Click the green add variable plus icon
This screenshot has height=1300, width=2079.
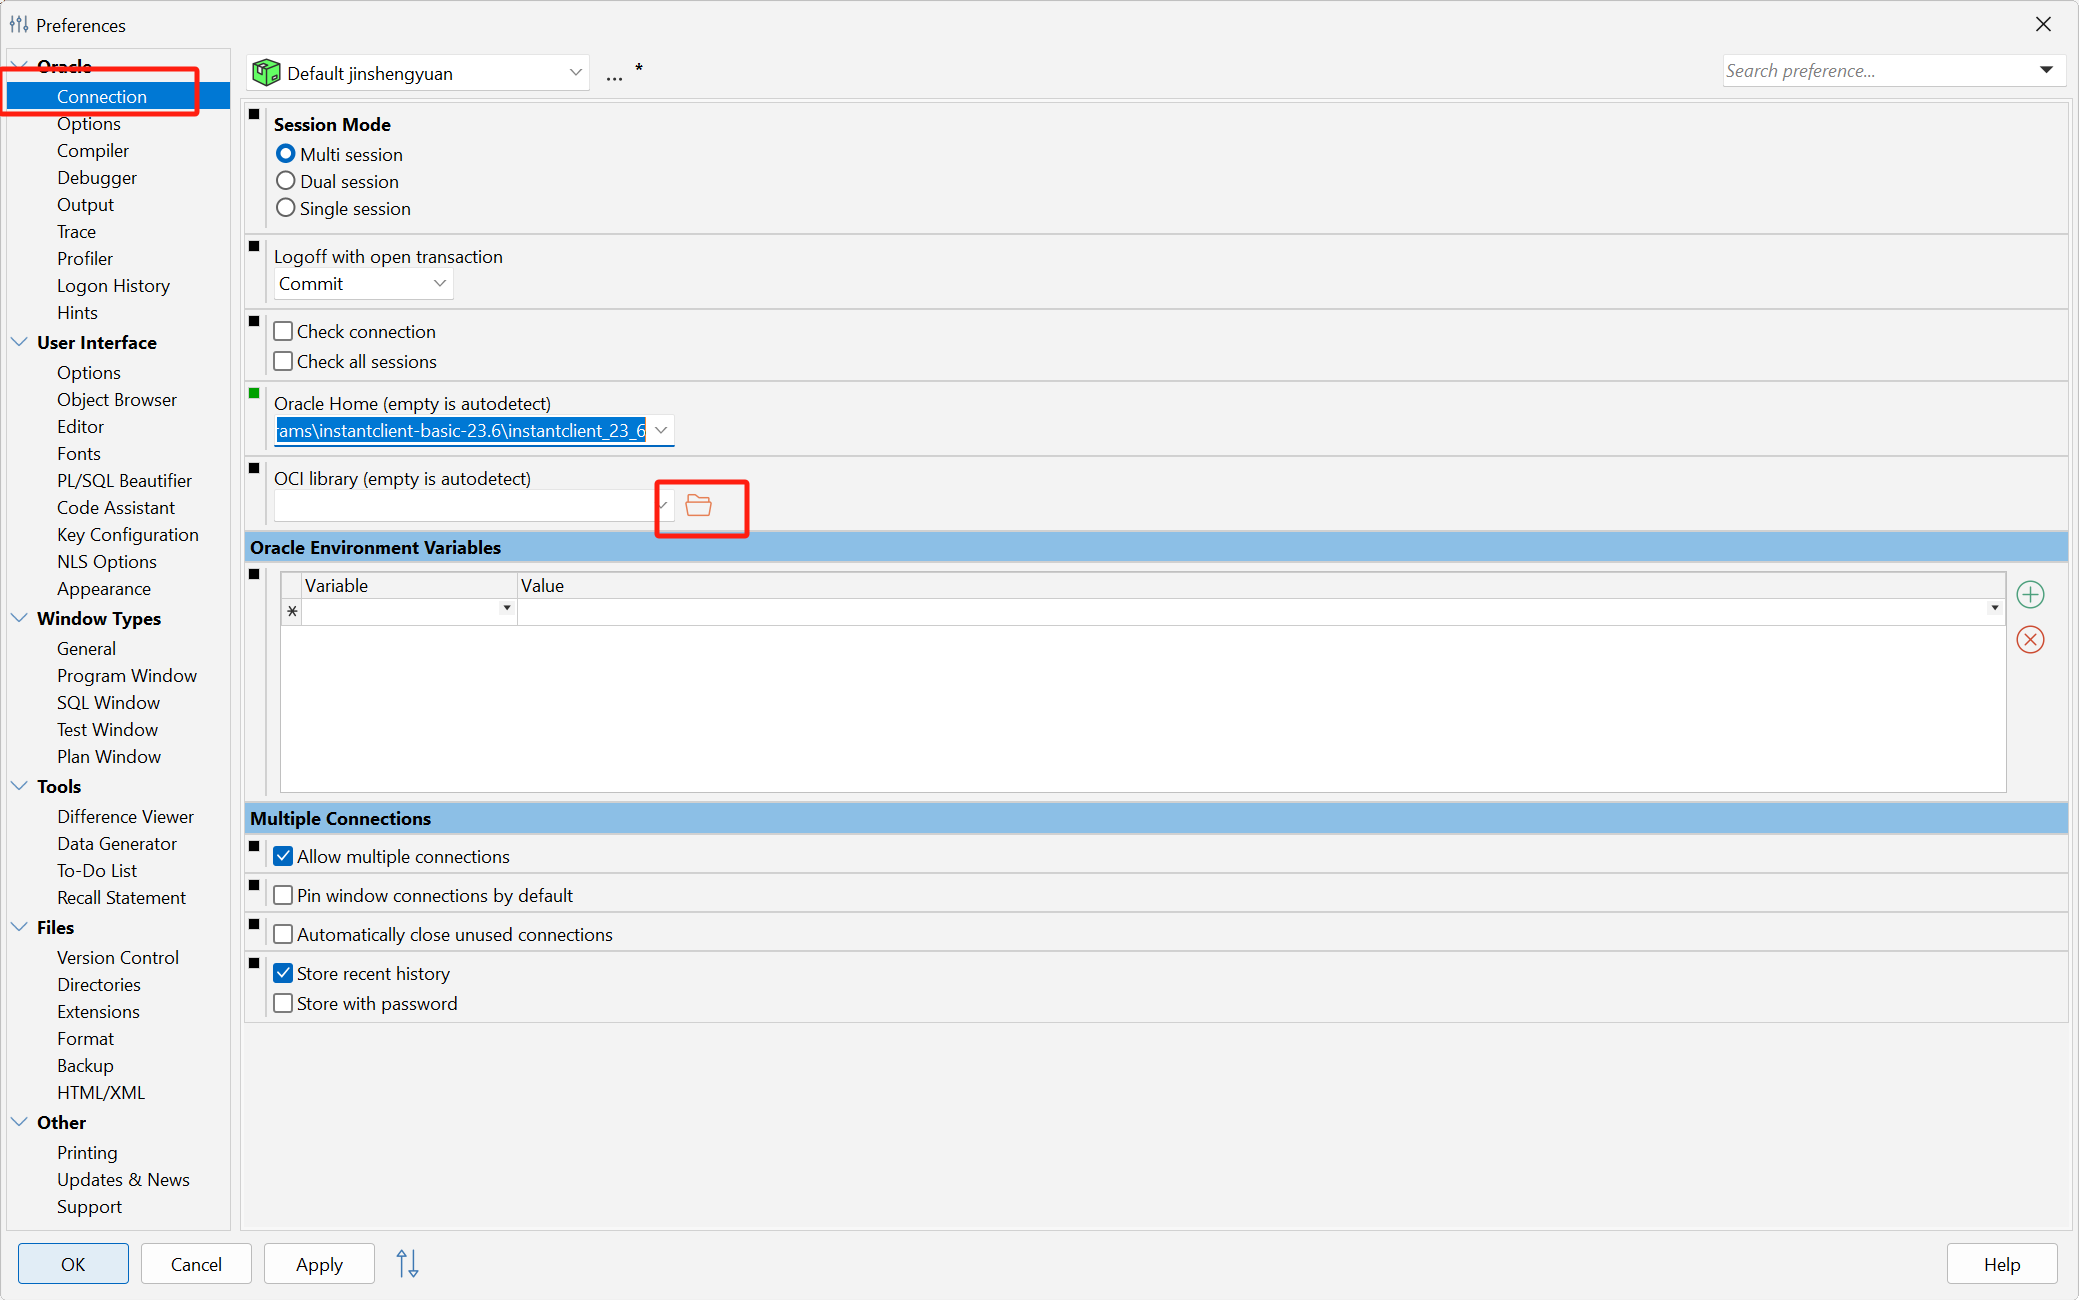[2029, 595]
